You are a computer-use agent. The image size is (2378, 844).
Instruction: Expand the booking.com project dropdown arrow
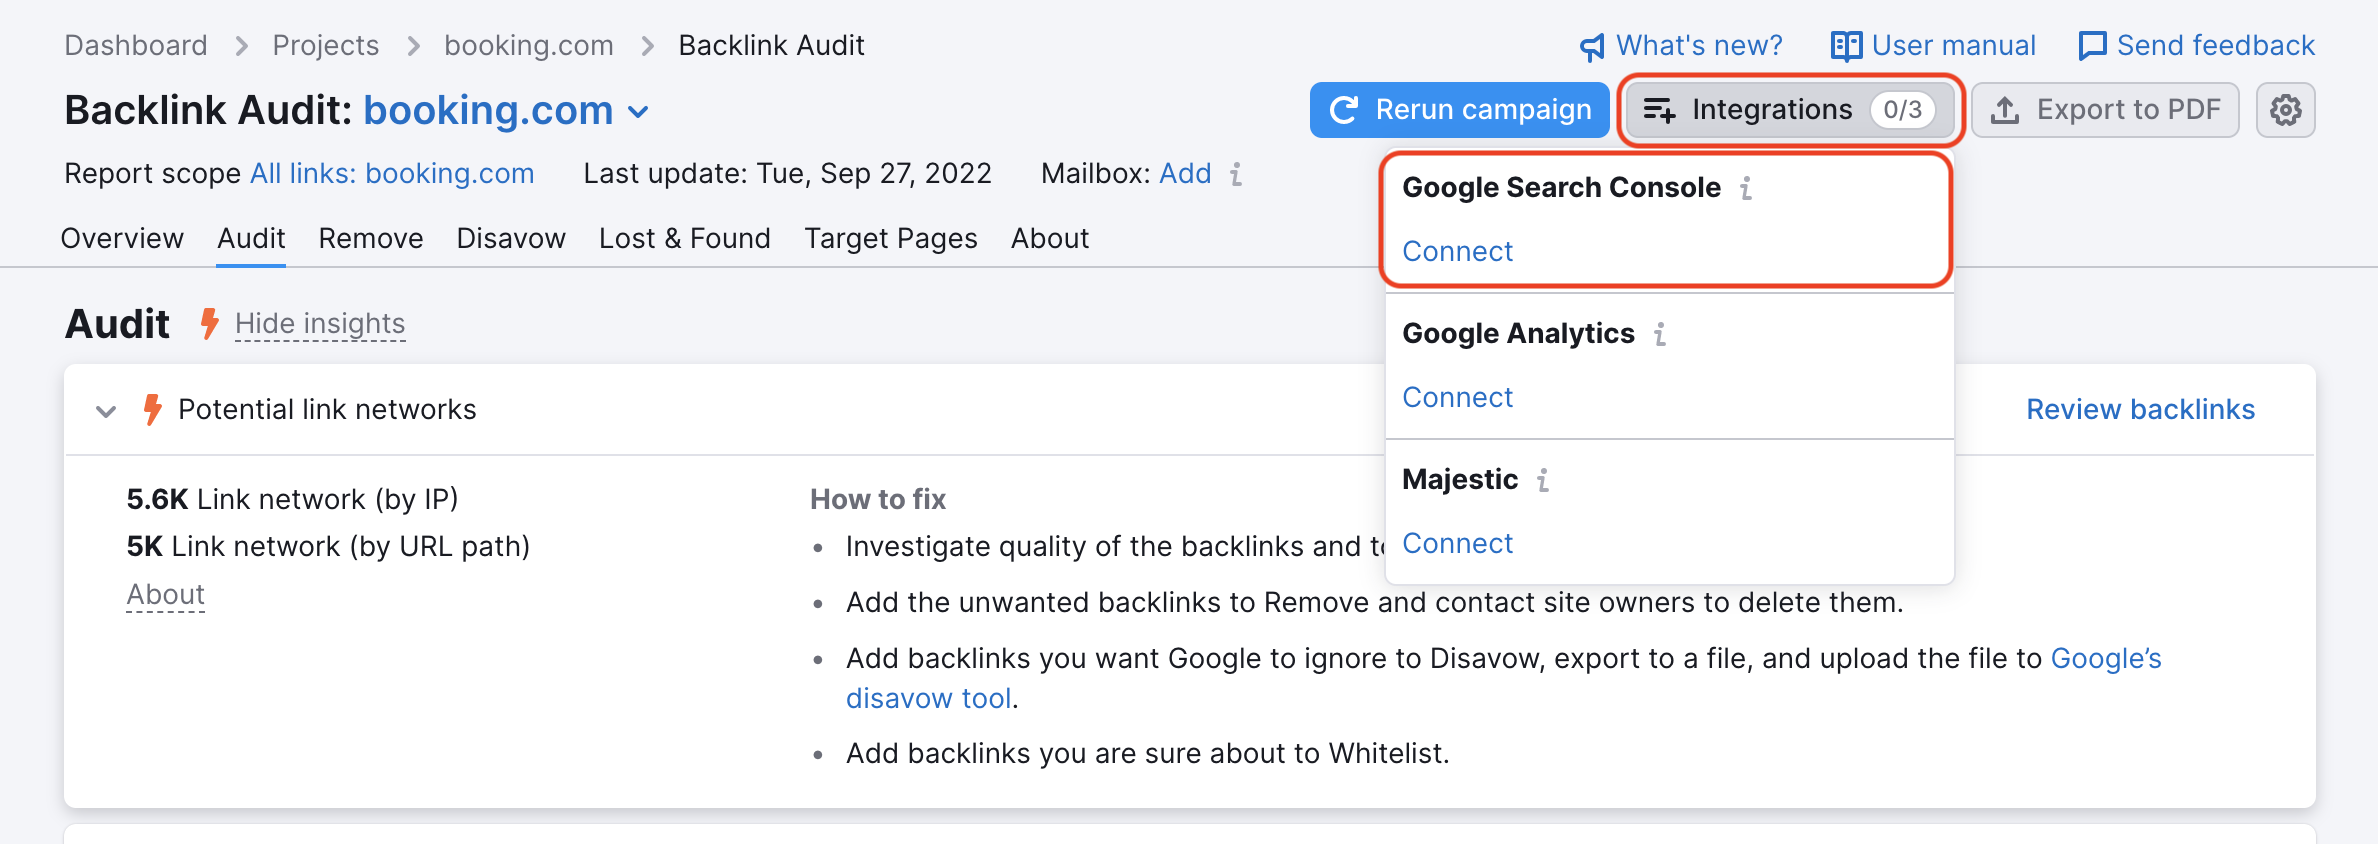coord(638,112)
